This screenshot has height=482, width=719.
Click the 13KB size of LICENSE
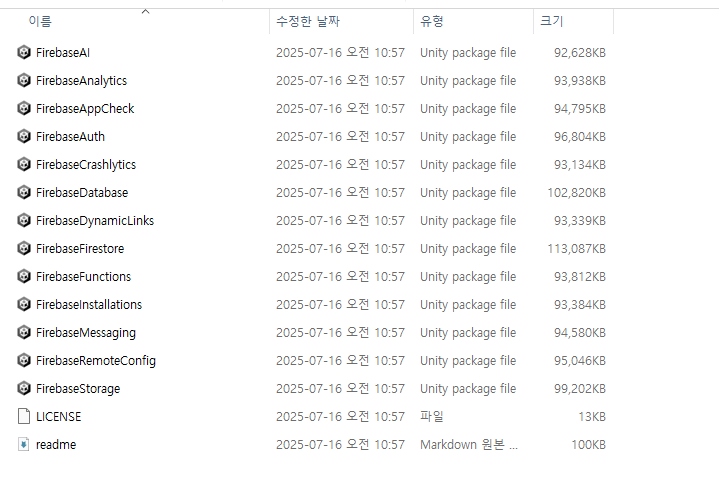592,416
